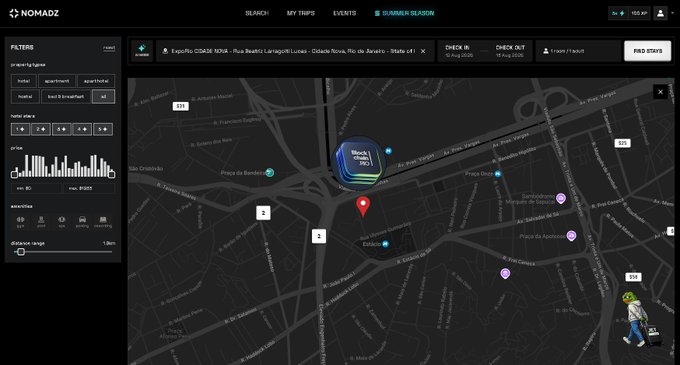The image size is (680, 365).
Task: Click the distance range slider handle
Action: [x=21, y=252]
